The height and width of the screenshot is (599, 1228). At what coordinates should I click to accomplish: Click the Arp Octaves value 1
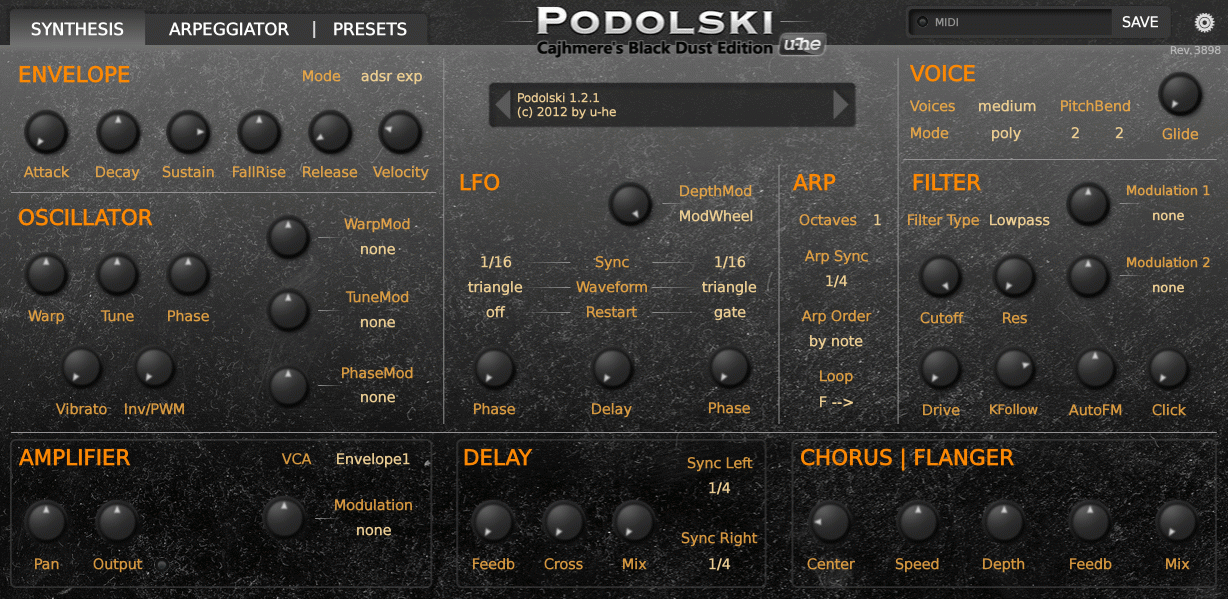(877, 220)
